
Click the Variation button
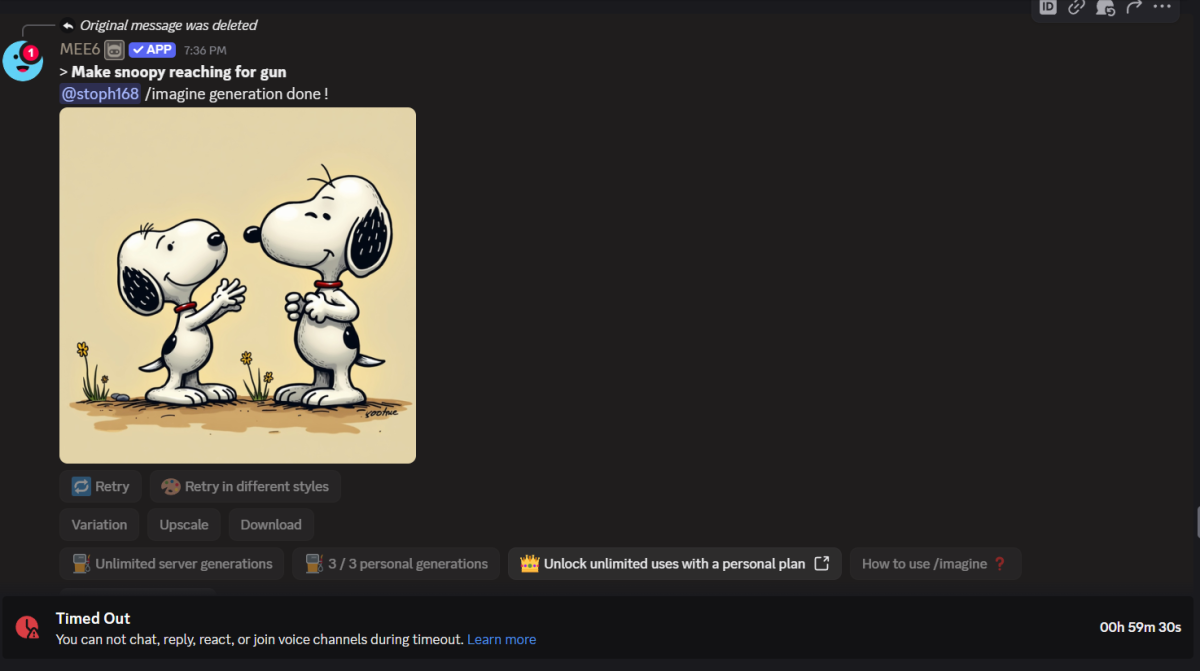coord(99,524)
